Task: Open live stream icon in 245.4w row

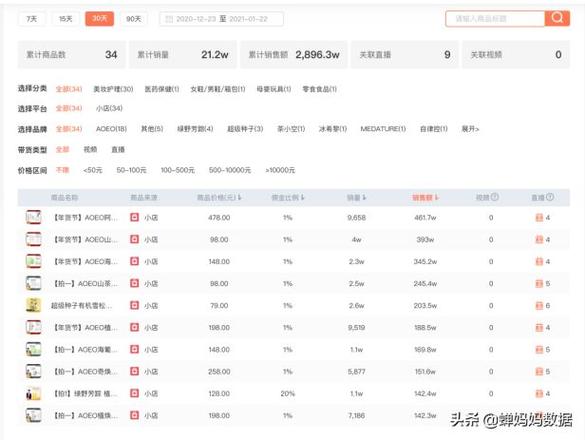Action: (x=539, y=284)
